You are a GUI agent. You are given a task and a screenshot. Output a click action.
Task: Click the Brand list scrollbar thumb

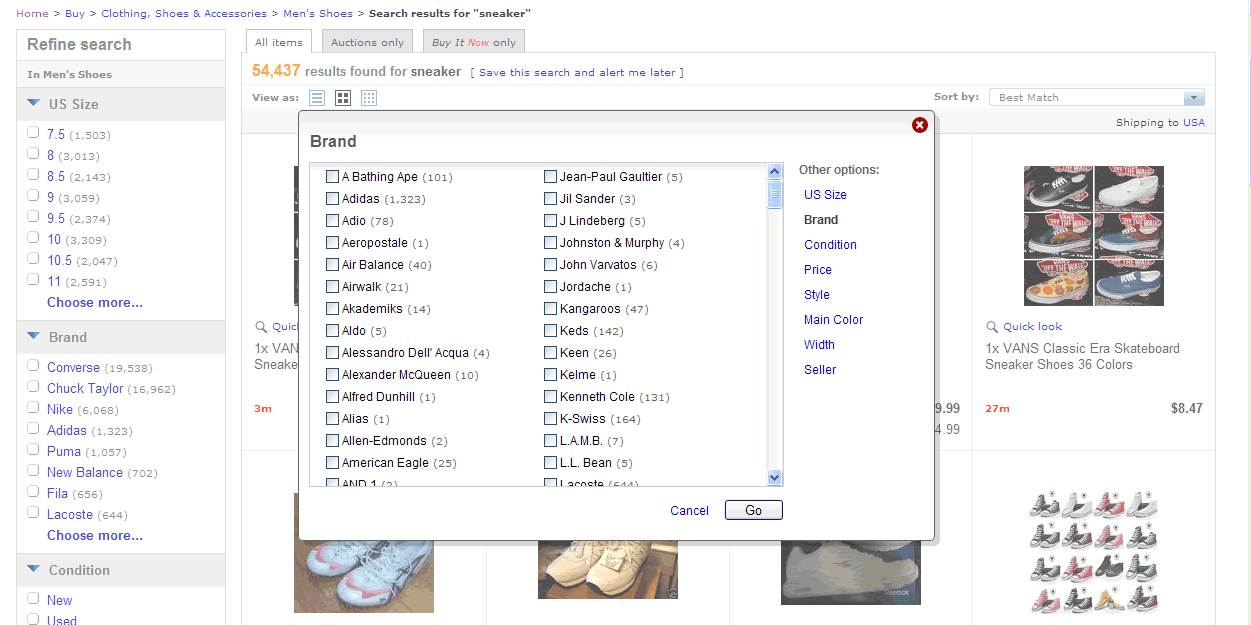pos(775,195)
